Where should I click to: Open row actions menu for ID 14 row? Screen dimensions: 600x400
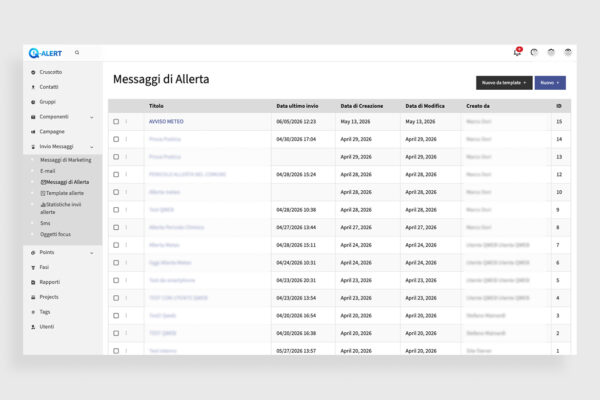tap(126, 139)
